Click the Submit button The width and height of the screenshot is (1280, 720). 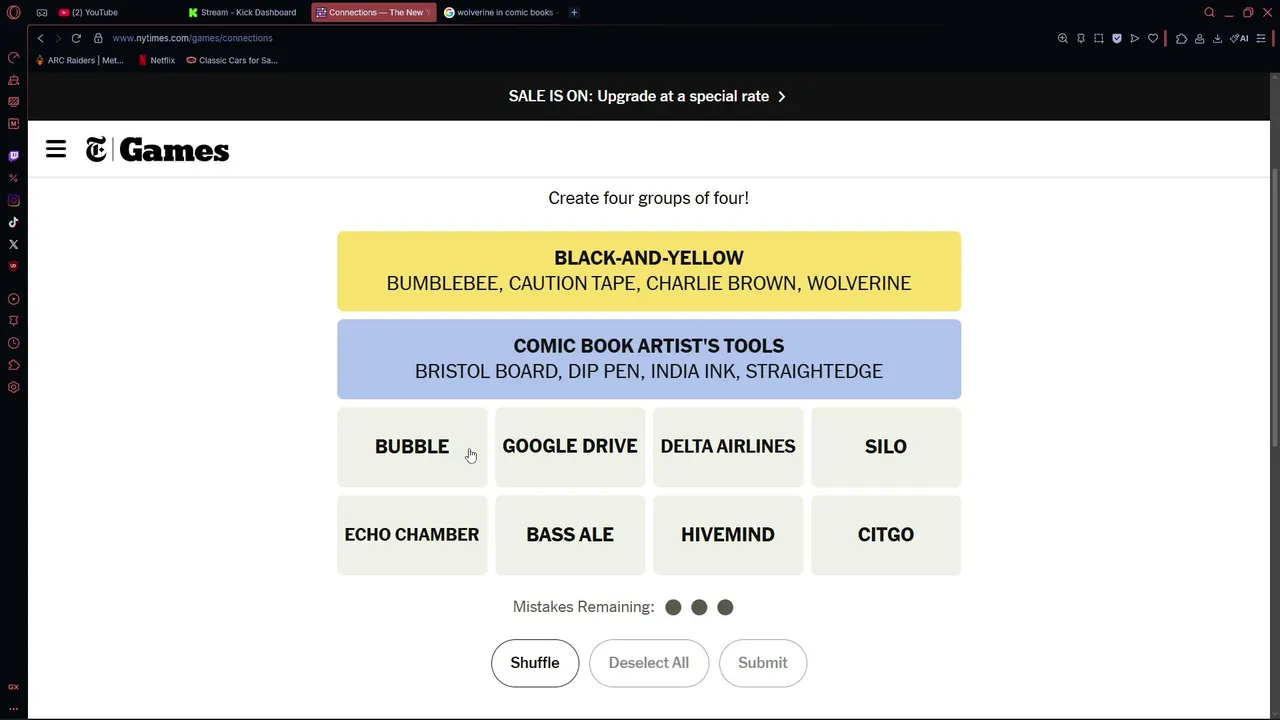pyautogui.click(x=763, y=663)
